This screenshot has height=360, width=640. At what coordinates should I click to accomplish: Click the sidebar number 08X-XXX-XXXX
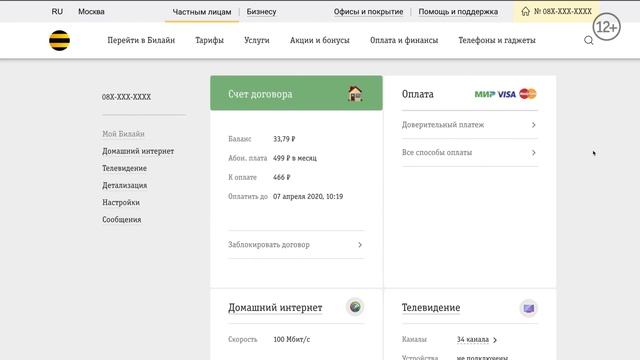[x=127, y=97]
